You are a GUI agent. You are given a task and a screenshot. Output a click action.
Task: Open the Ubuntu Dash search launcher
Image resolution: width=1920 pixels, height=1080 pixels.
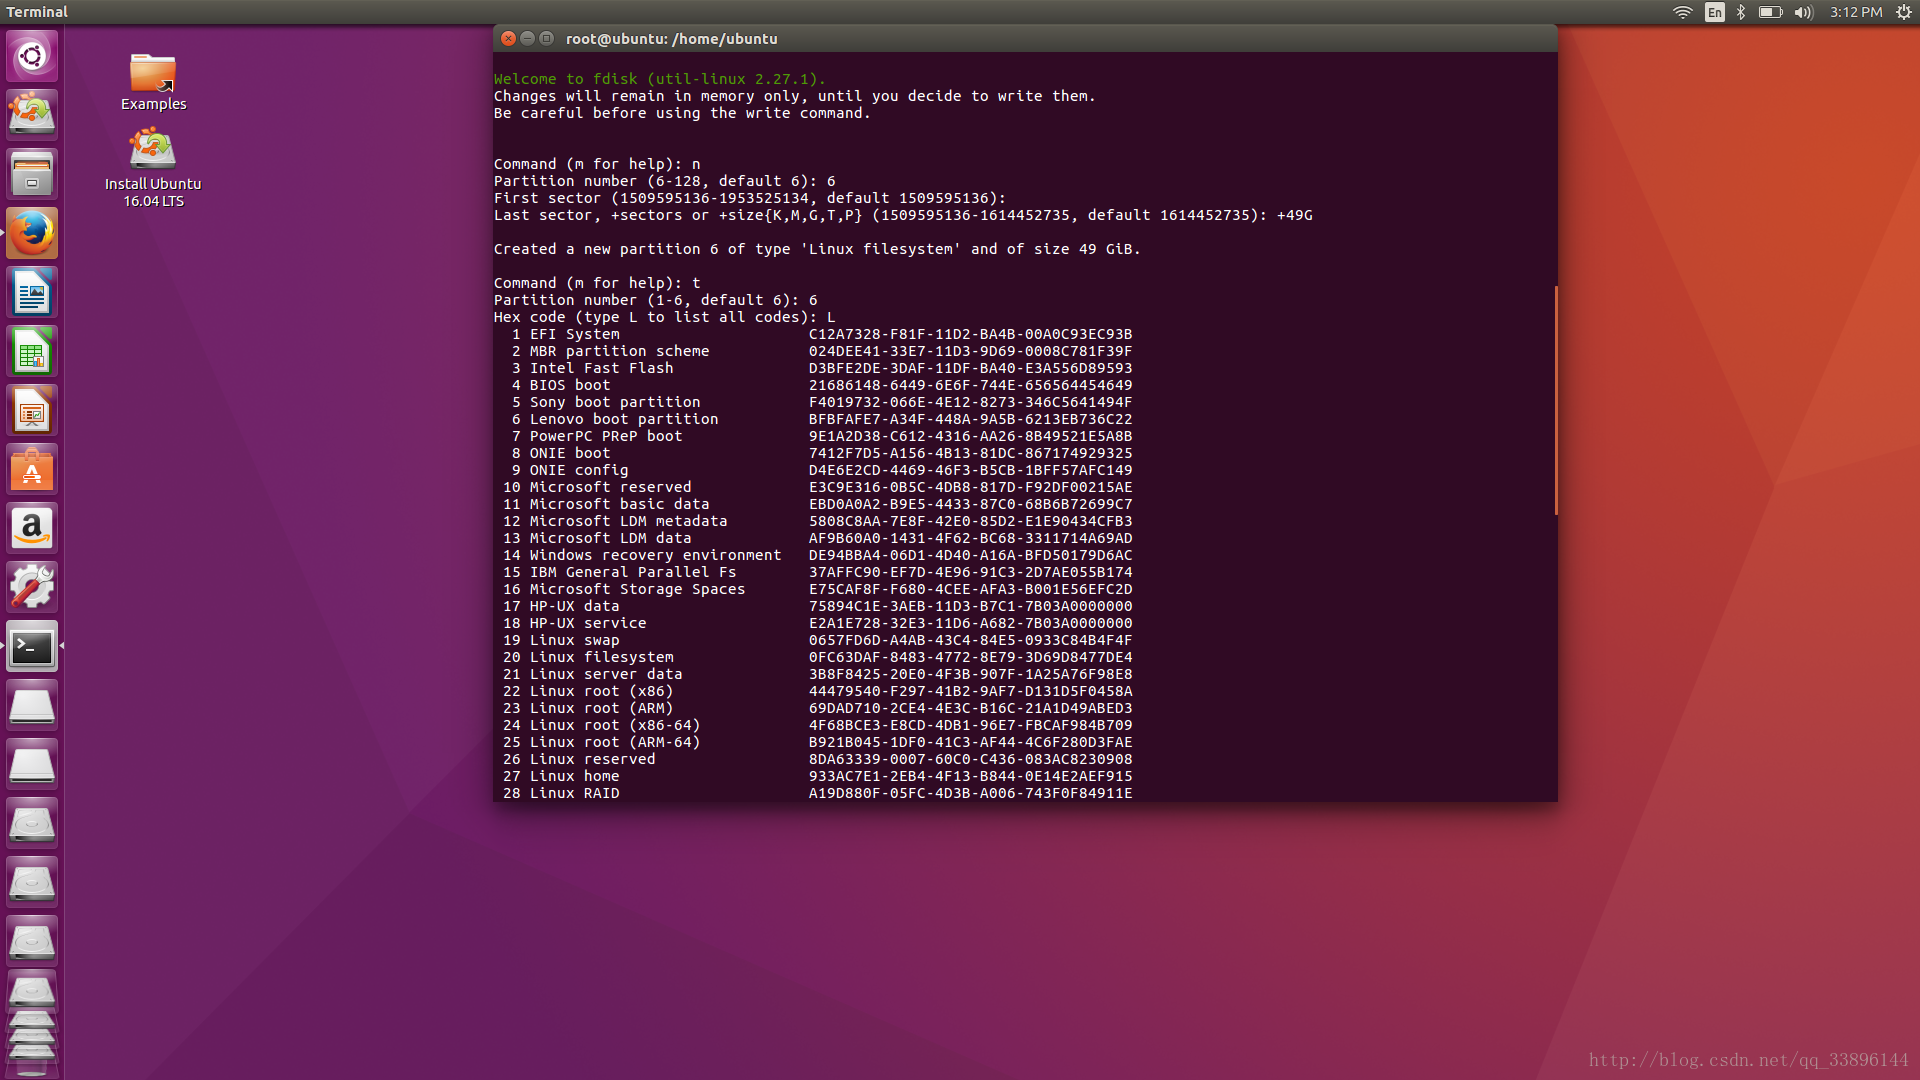point(32,55)
